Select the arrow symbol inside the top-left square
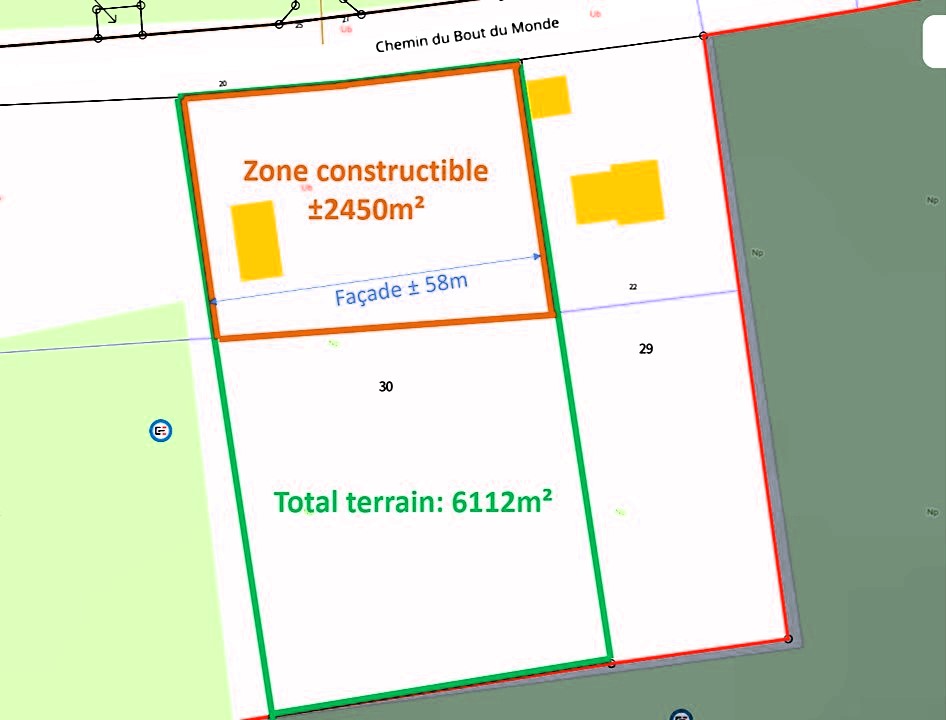Image resolution: width=946 pixels, height=720 pixels. point(108,17)
